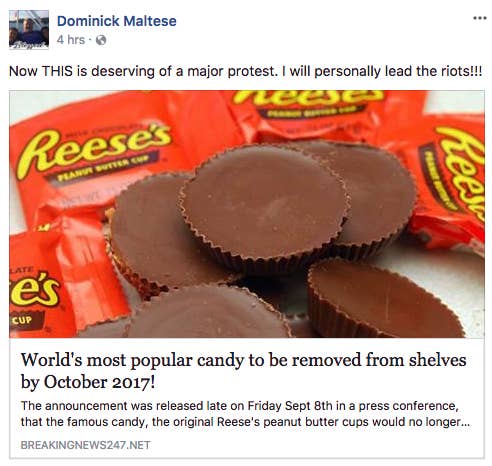The width and height of the screenshot is (492, 466).
Task: Click the BREAKINGNEWS247.NET source link
Action: click(x=86, y=445)
